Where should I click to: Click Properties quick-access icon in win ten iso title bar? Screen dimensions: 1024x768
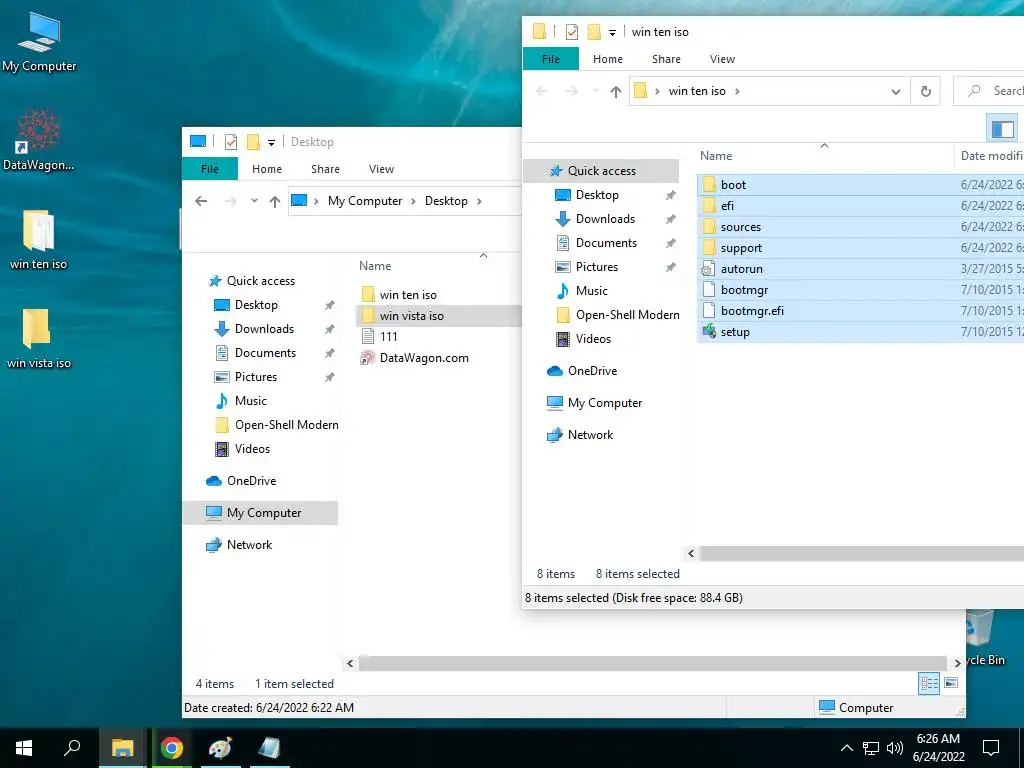coord(571,32)
